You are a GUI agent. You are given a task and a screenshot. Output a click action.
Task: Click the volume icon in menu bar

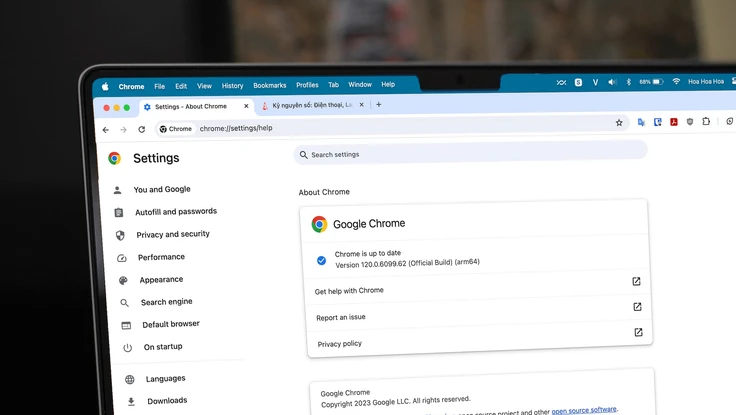(612, 82)
